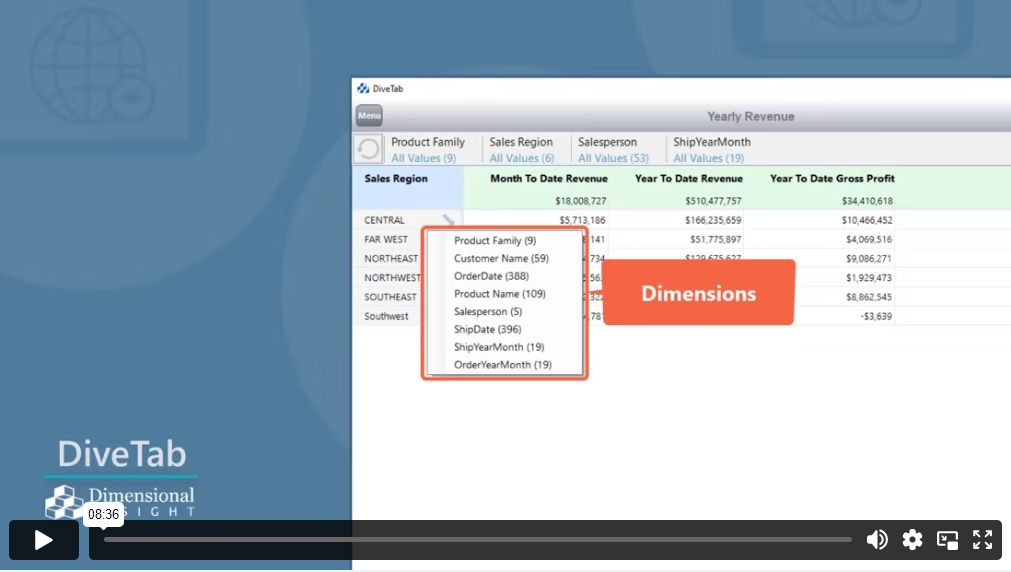Image resolution: width=1011 pixels, height=572 pixels.
Task: Click CENTRAL gross profit $10,466,452
Action: pyautogui.click(x=867, y=221)
